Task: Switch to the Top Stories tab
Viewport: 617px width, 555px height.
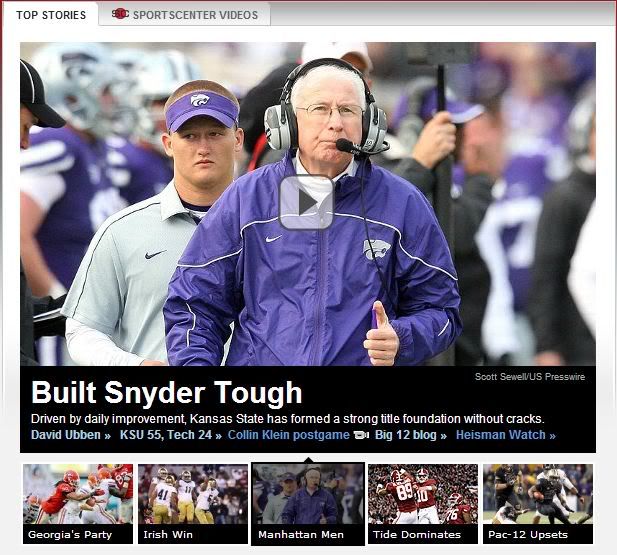Action: tap(51, 15)
